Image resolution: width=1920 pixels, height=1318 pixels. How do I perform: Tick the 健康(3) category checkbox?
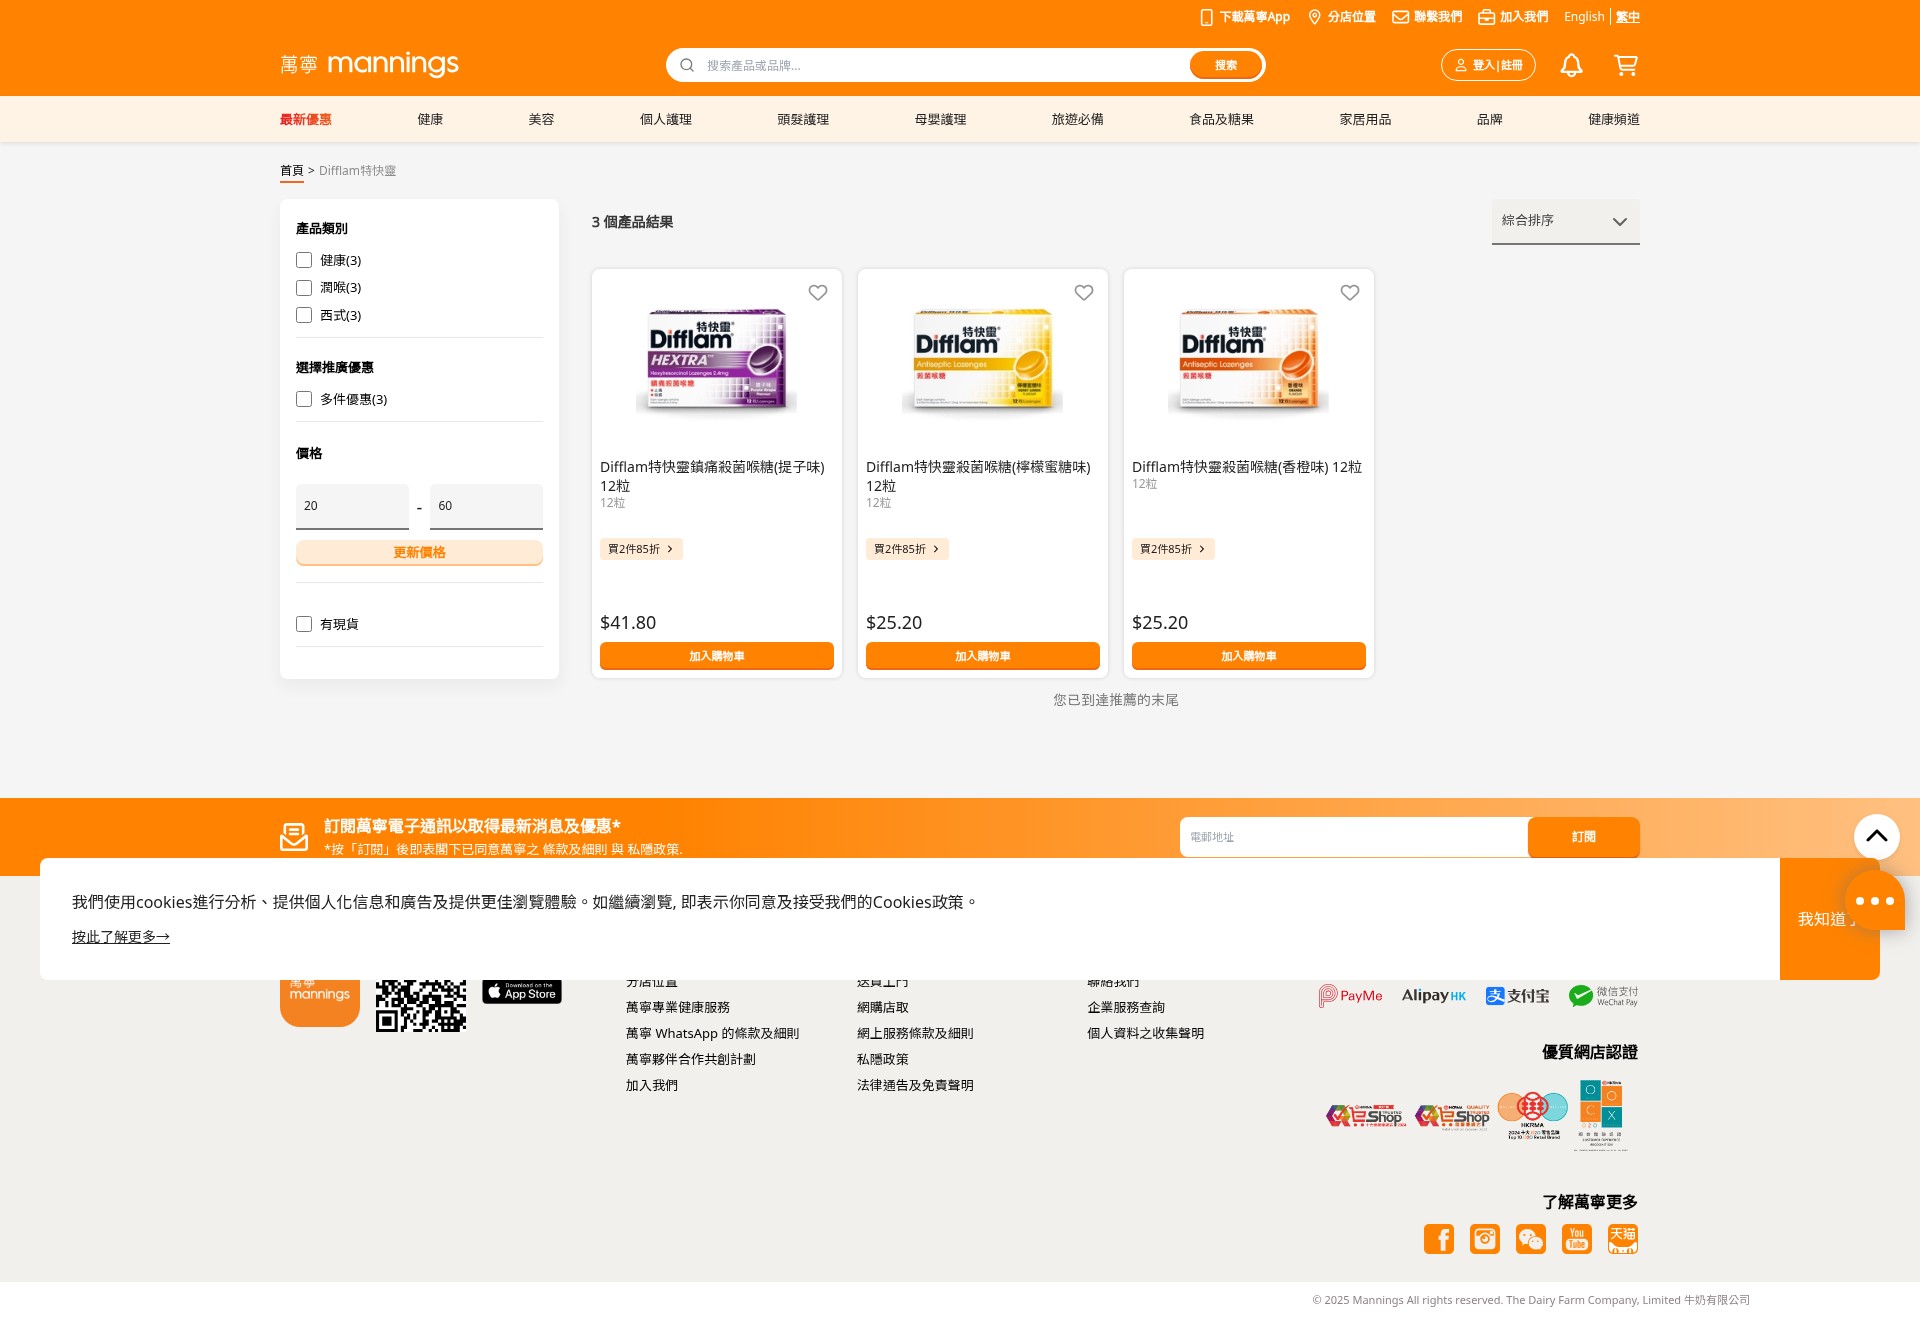304,260
